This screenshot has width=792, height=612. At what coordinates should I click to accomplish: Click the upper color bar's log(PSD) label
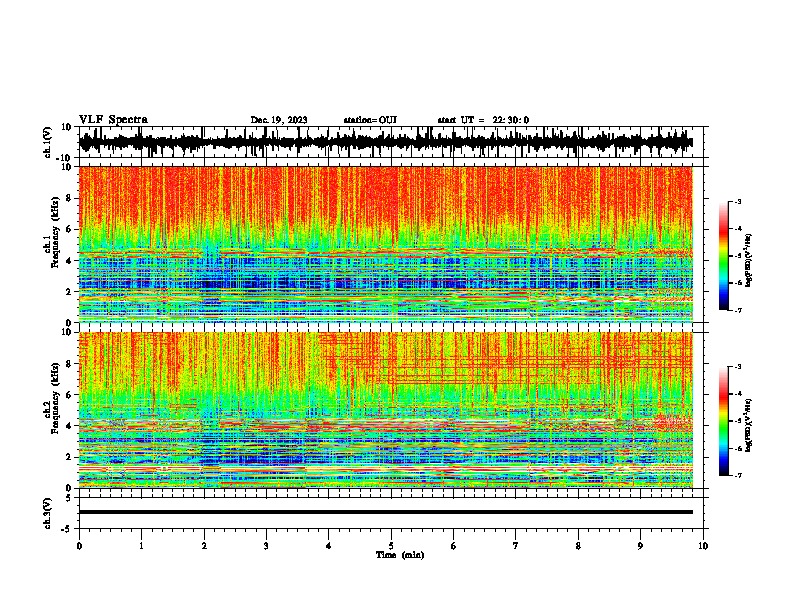tap(749, 260)
